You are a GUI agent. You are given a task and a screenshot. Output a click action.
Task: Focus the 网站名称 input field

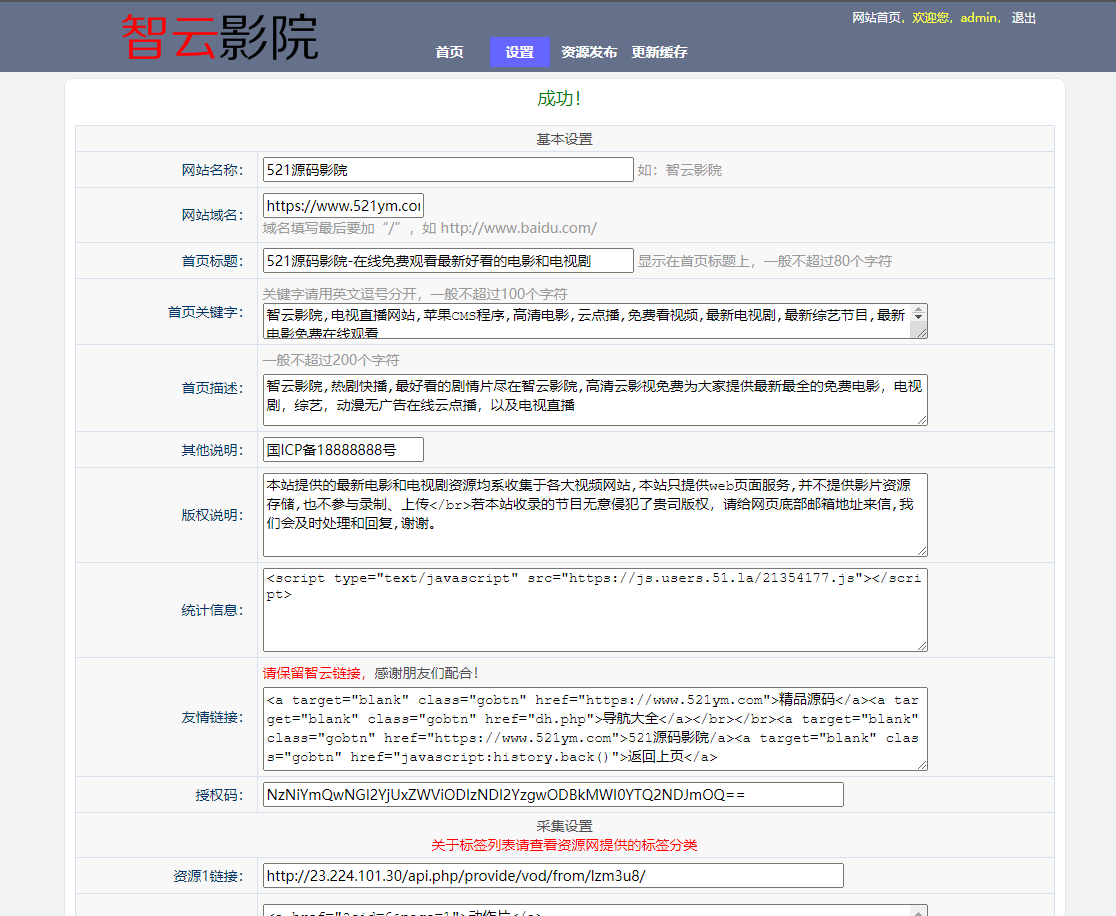(448, 170)
